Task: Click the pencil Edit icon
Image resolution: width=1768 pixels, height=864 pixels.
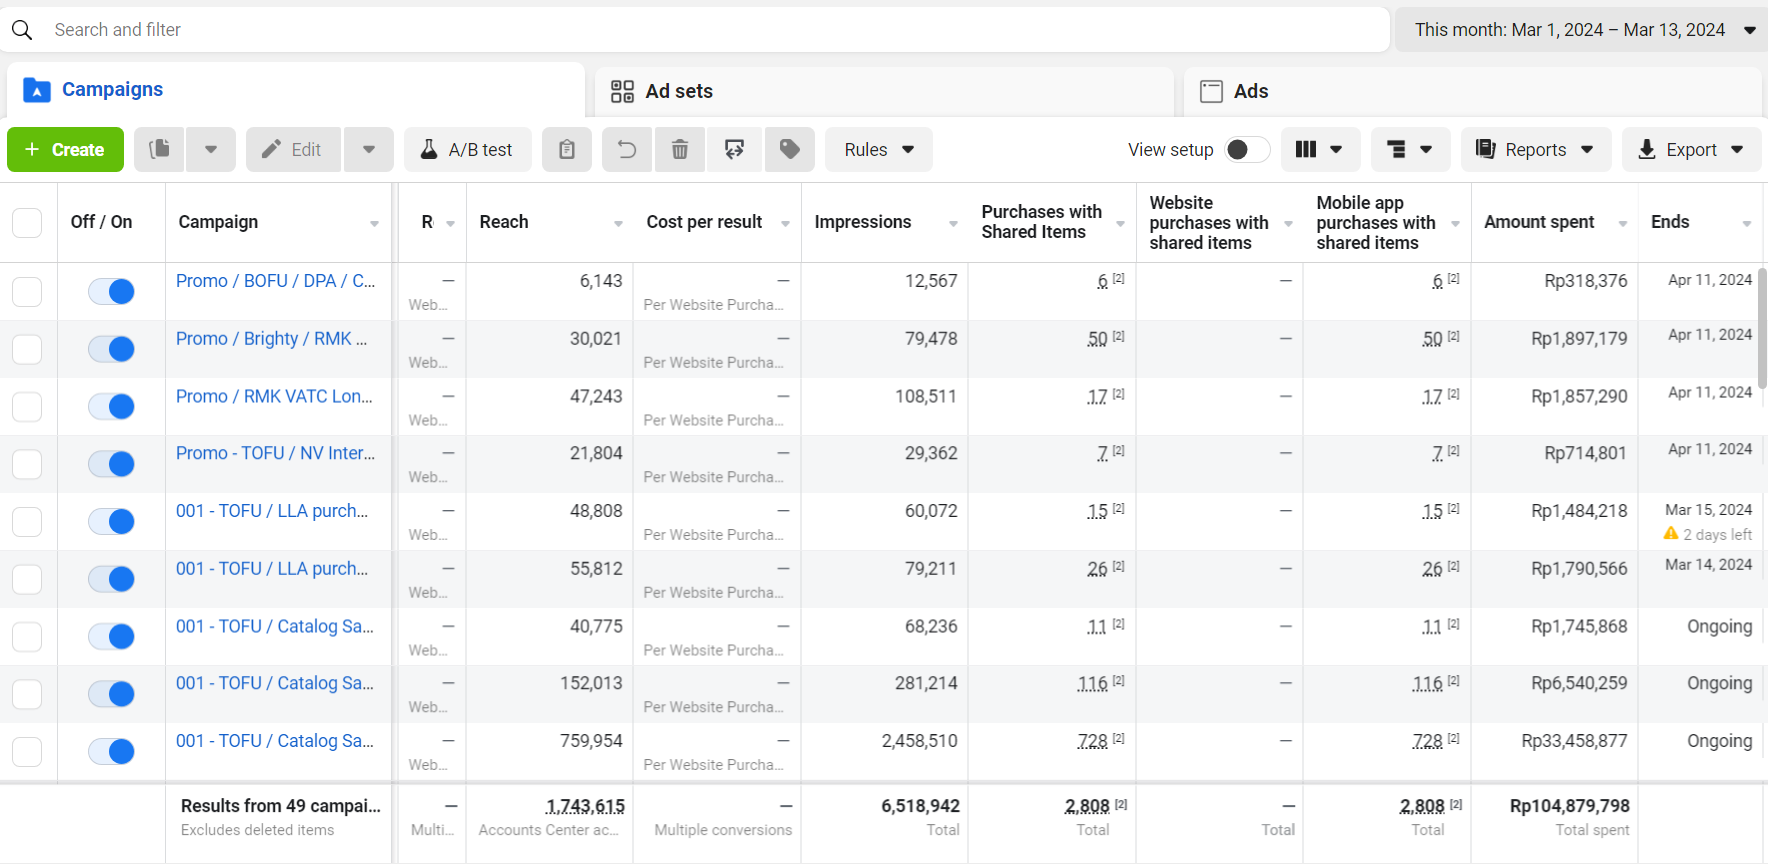Action: pos(271,150)
